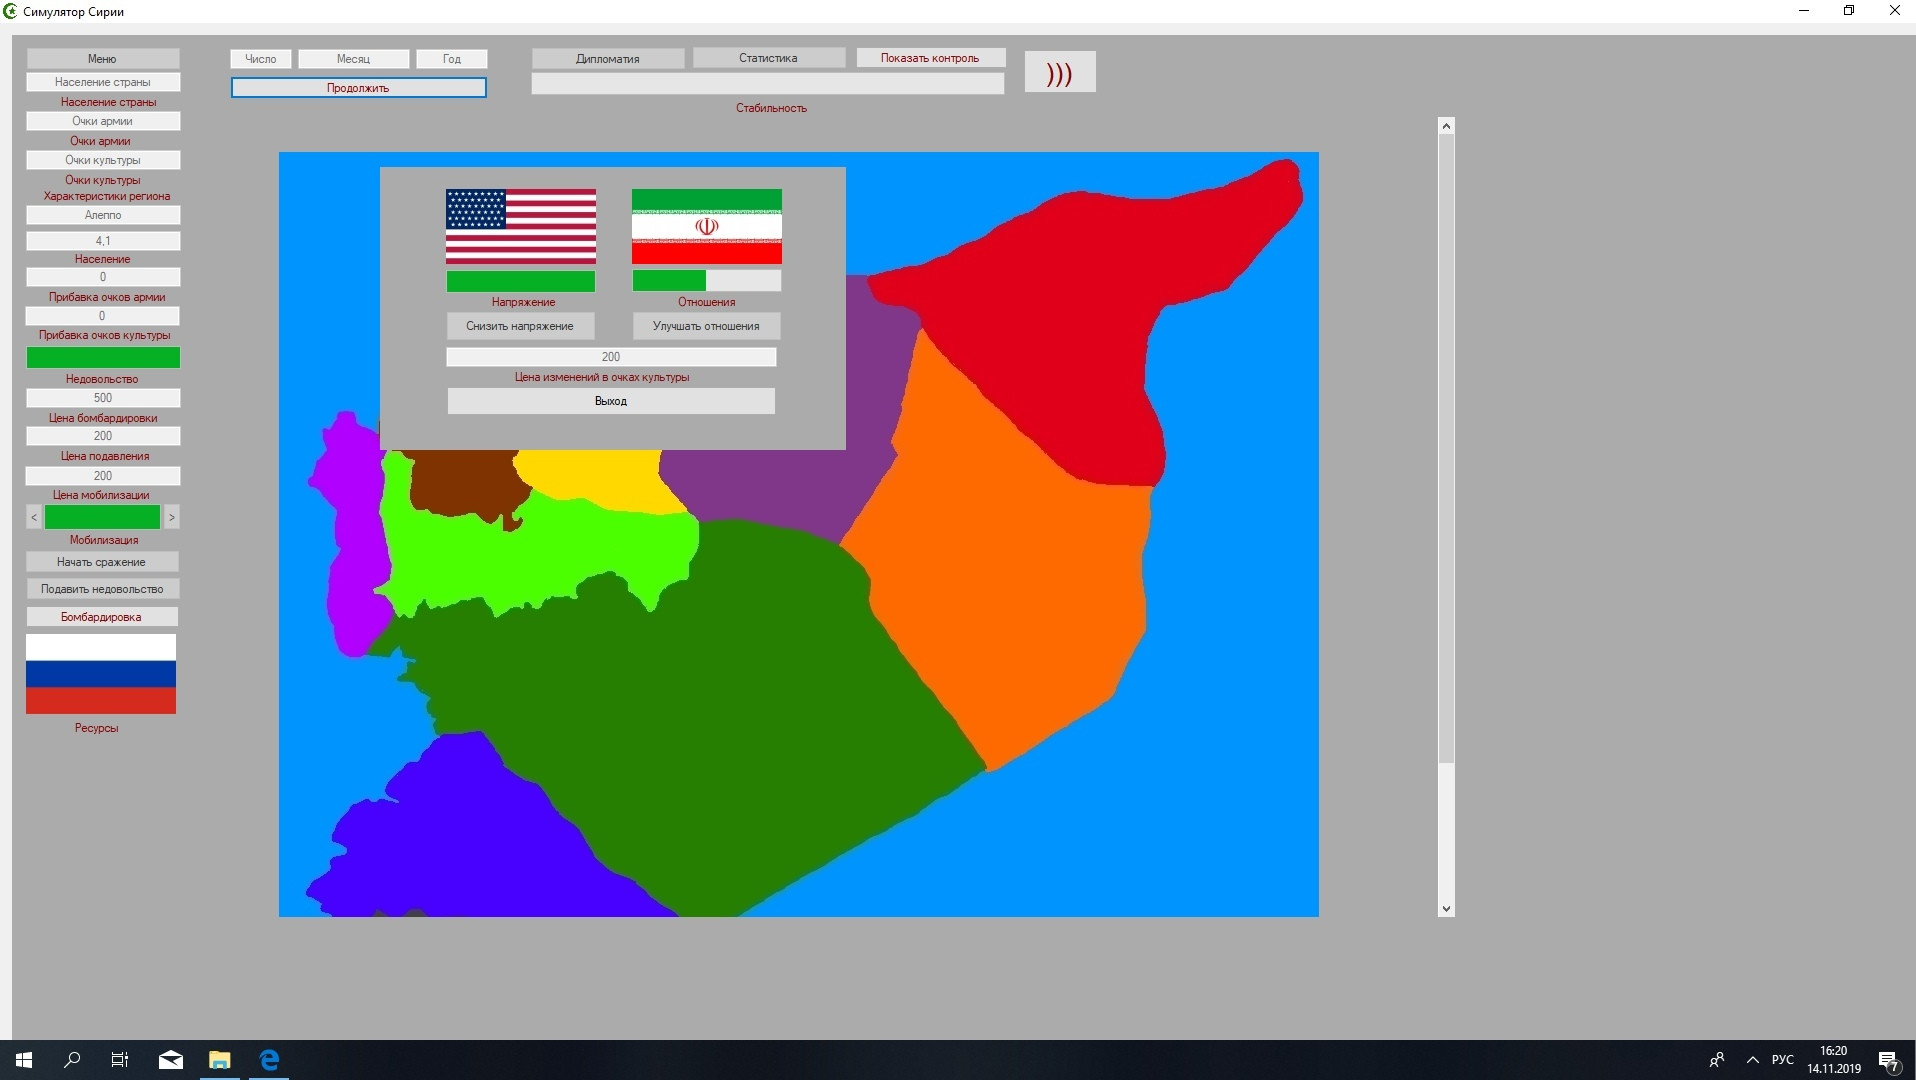Click the Месяц date field
Image resolution: width=1916 pixels, height=1080 pixels.
pyautogui.click(x=354, y=59)
